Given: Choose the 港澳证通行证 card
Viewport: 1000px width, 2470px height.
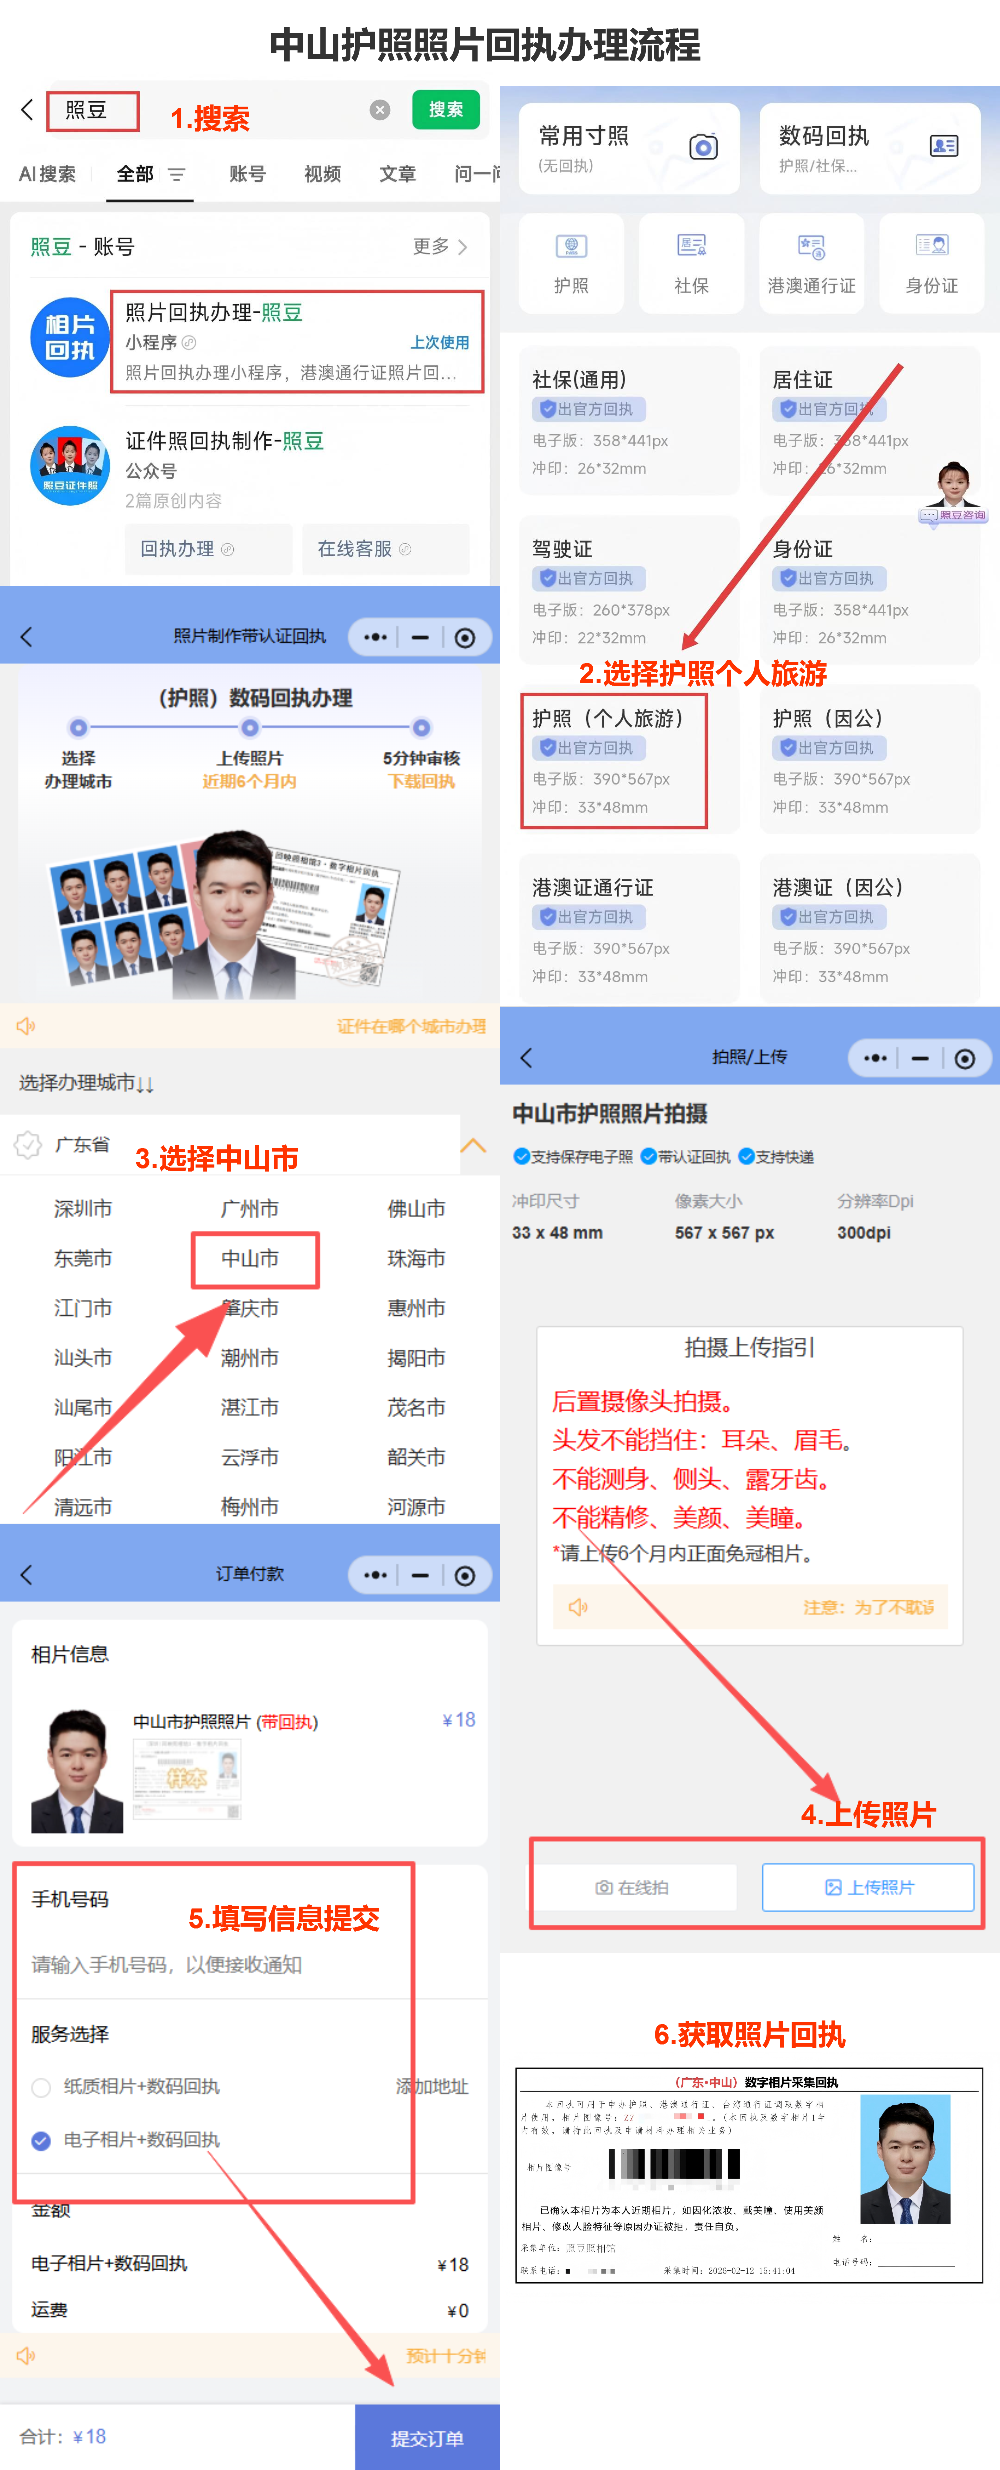Looking at the screenshot, I should tap(629, 929).
